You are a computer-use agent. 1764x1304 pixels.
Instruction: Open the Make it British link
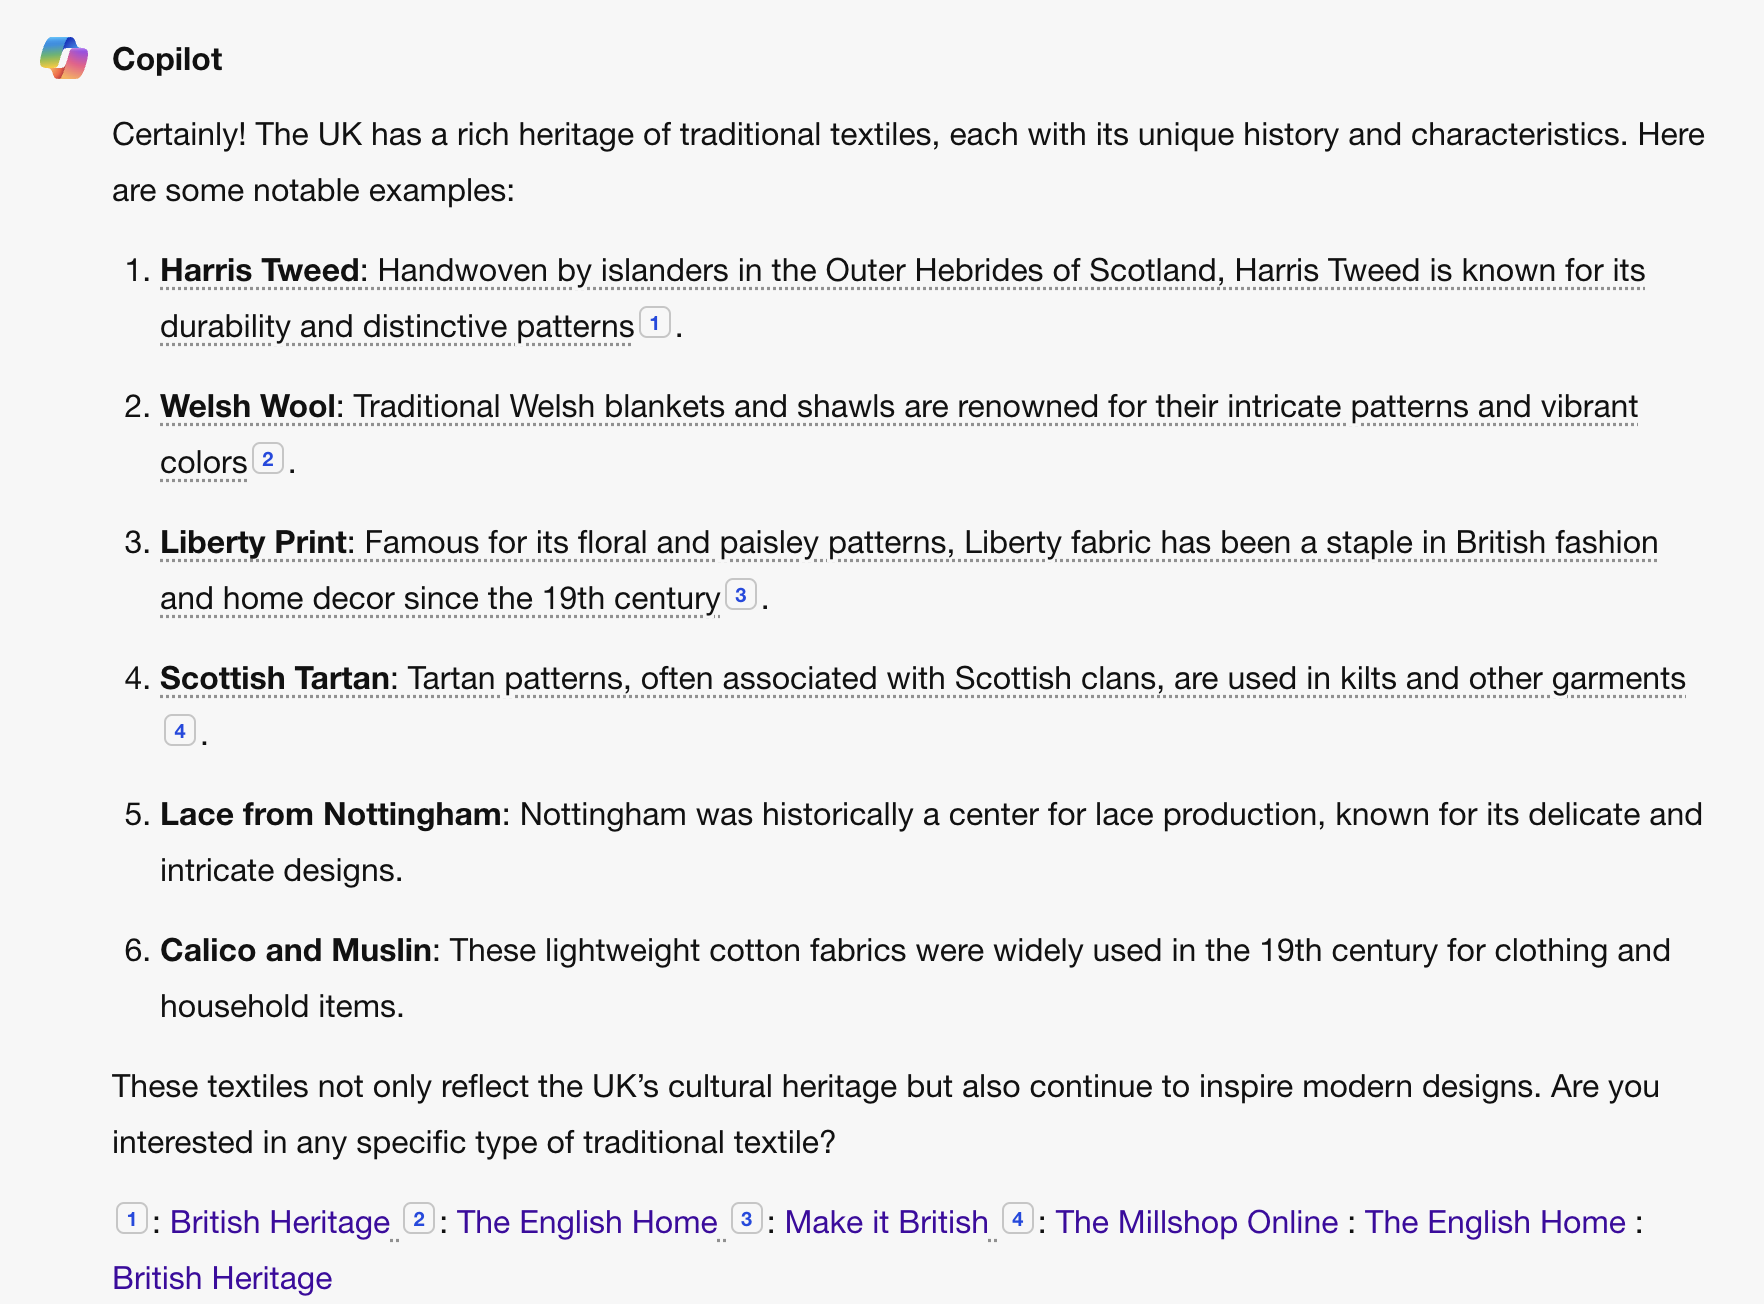pyautogui.click(x=886, y=1222)
